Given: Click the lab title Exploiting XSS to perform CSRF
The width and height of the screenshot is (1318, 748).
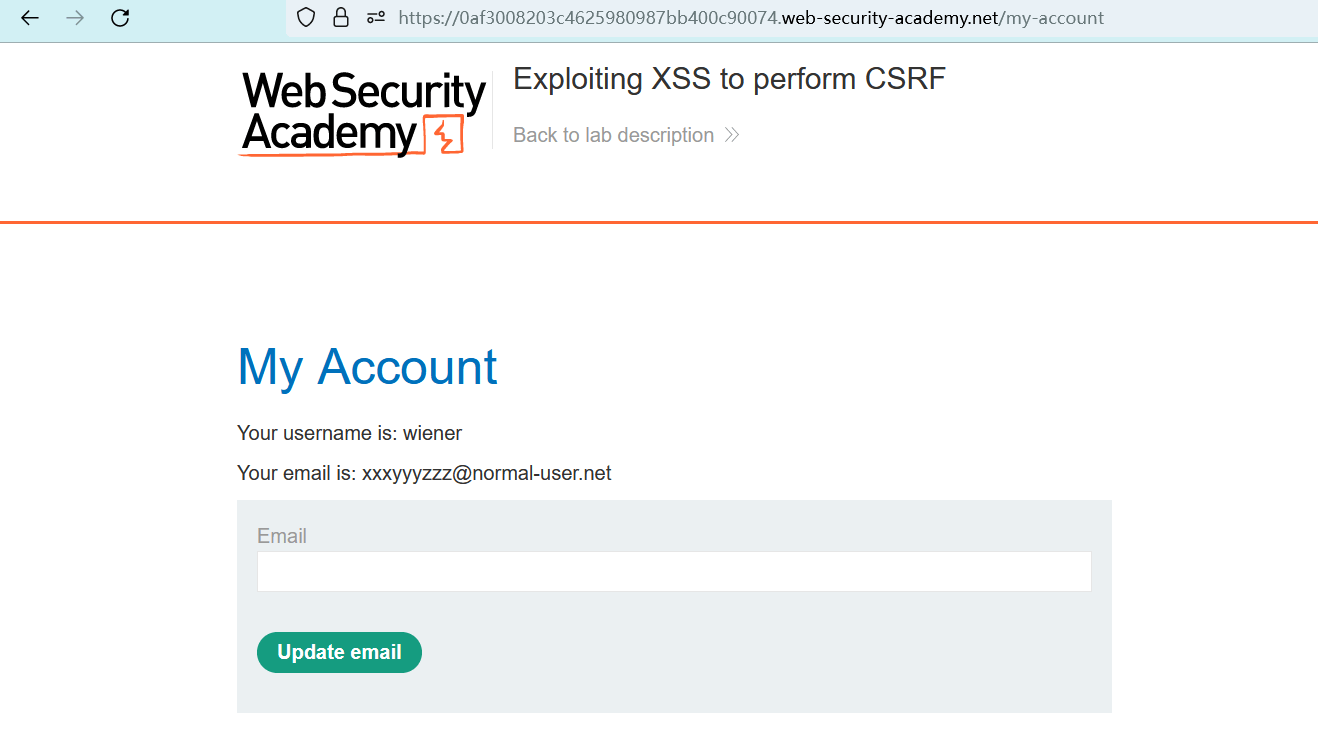Looking at the screenshot, I should pos(729,79).
